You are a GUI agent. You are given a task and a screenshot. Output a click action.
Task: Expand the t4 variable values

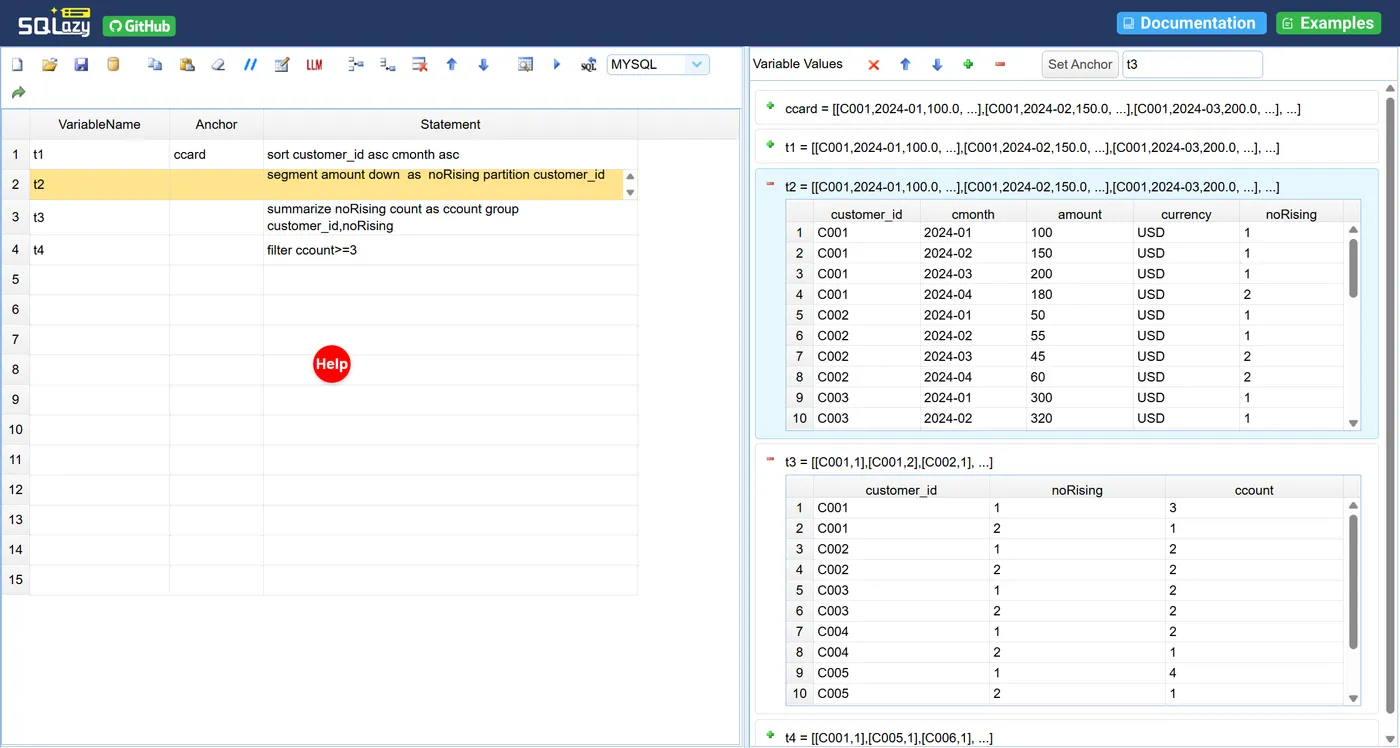click(x=770, y=735)
